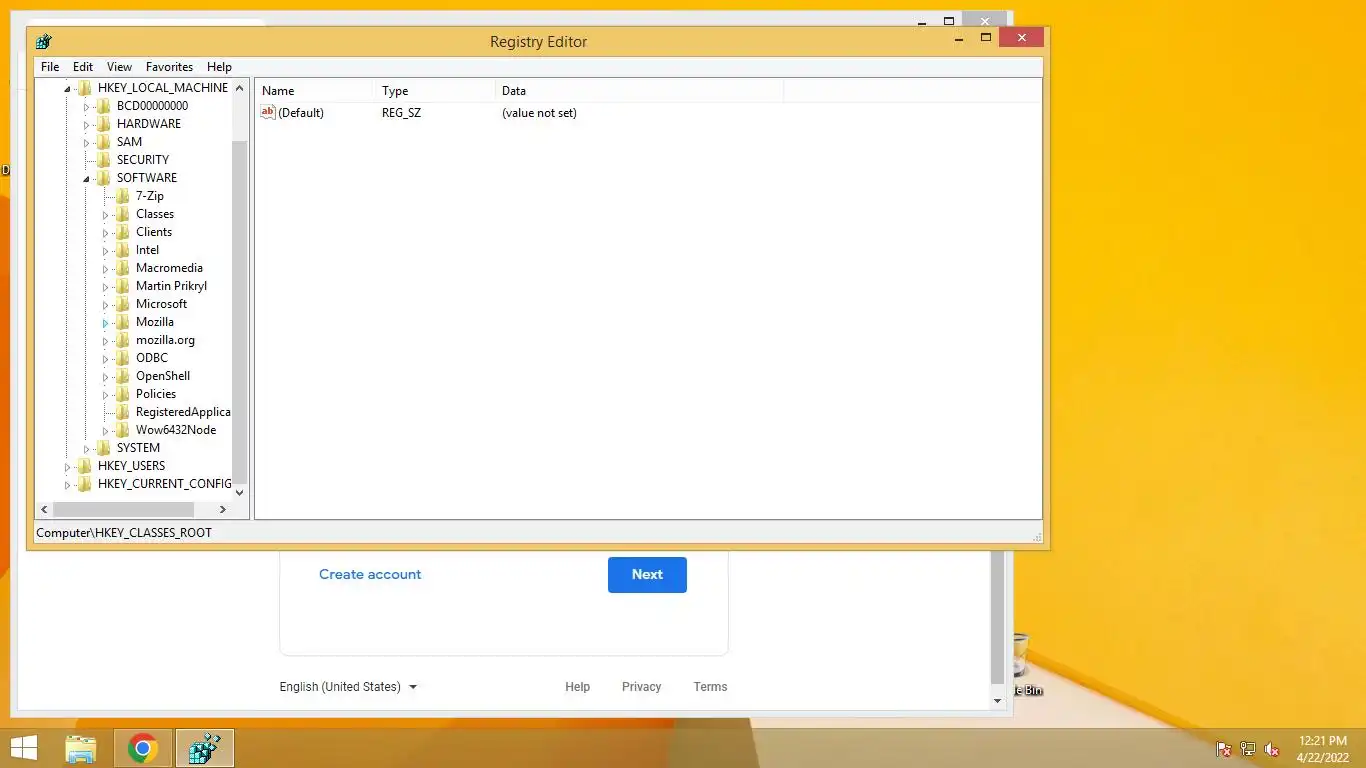Expand the SAM key
Image resolution: width=1366 pixels, height=768 pixels.
(x=87, y=142)
